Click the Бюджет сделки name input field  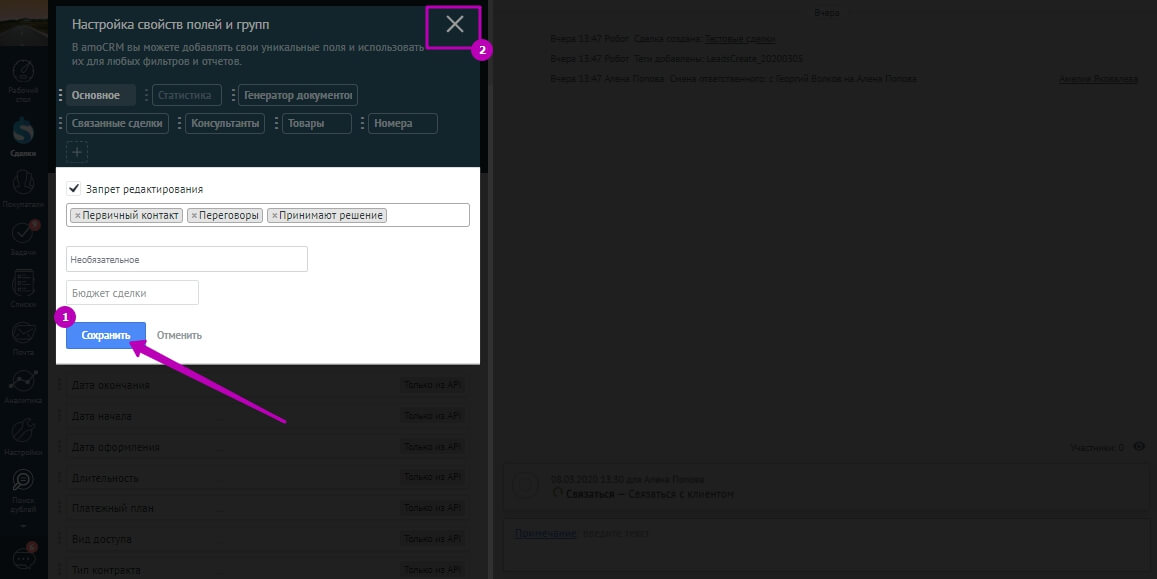pyautogui.click(x=132, y=293)
